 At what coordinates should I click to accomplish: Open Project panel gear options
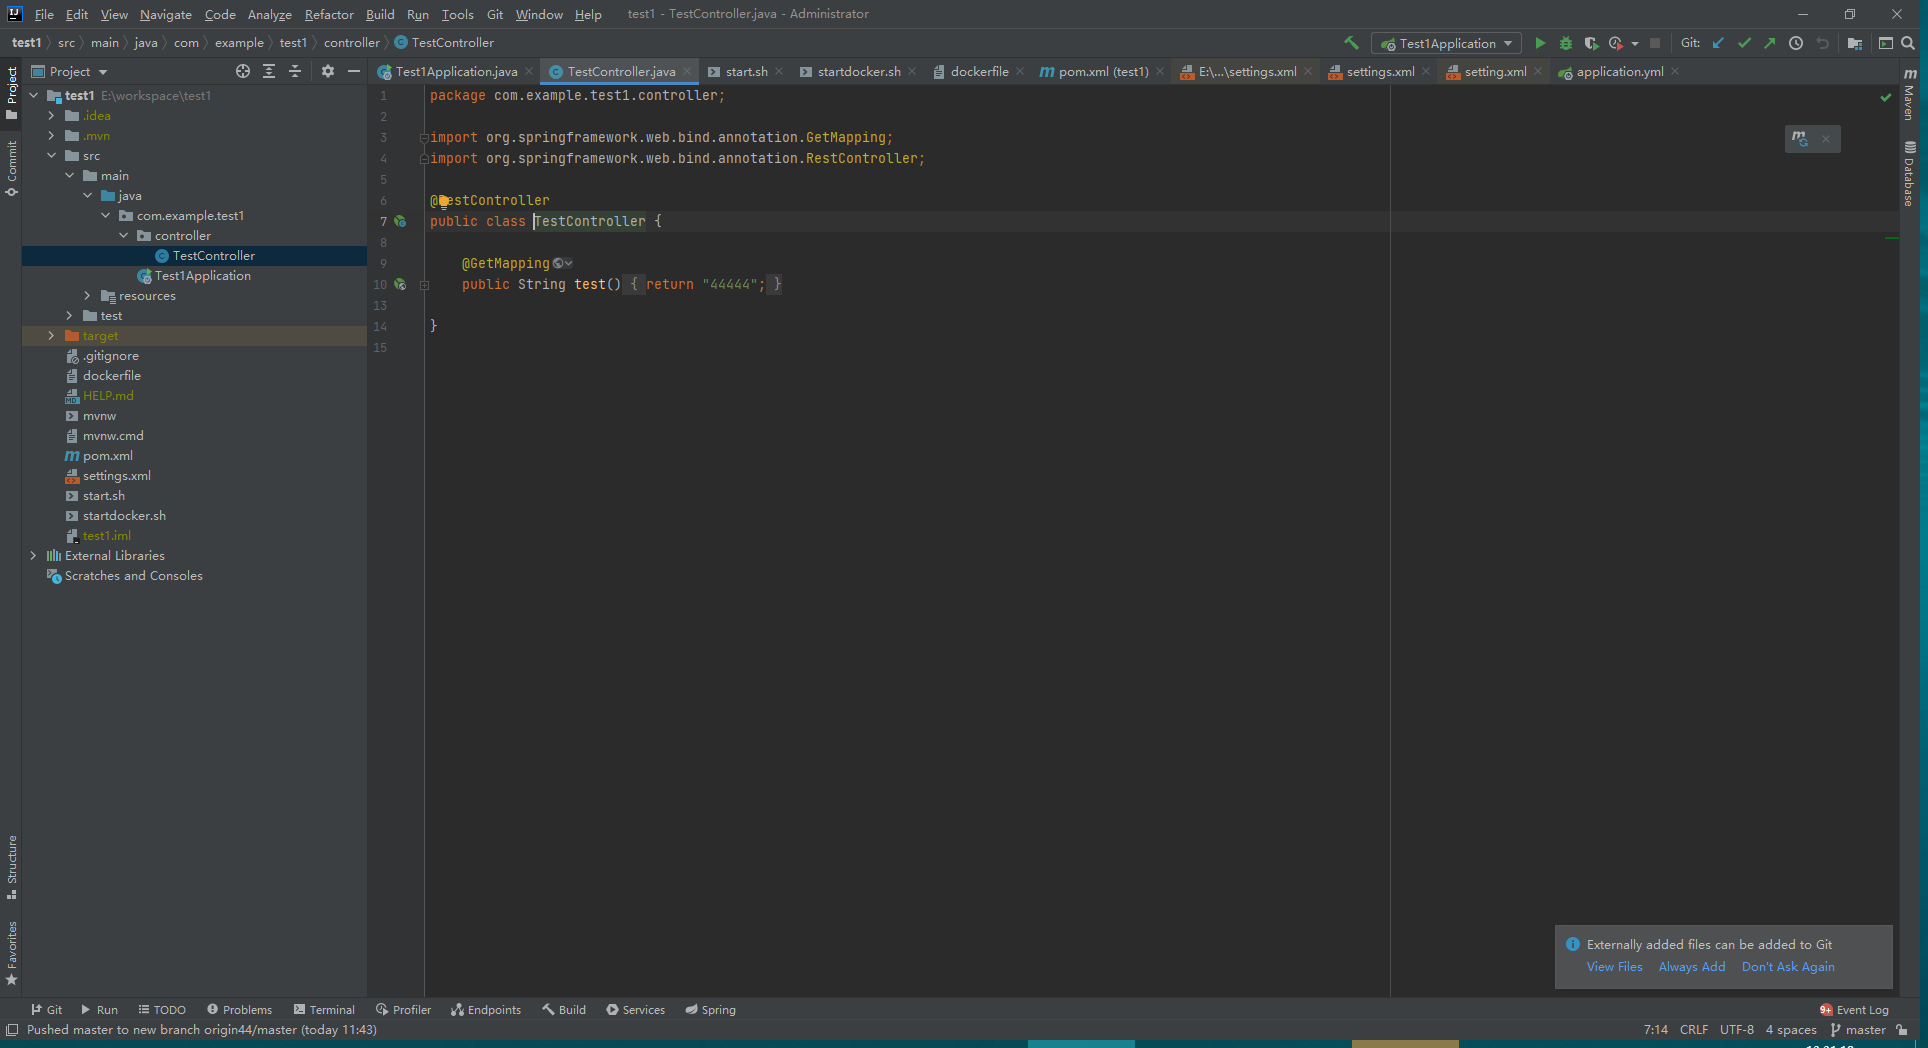coord(328,71)
